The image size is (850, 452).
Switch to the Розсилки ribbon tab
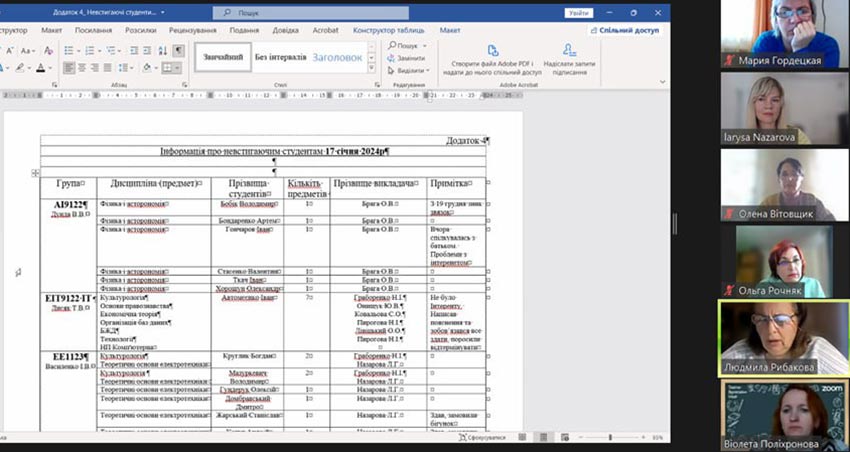pos(139,30)
